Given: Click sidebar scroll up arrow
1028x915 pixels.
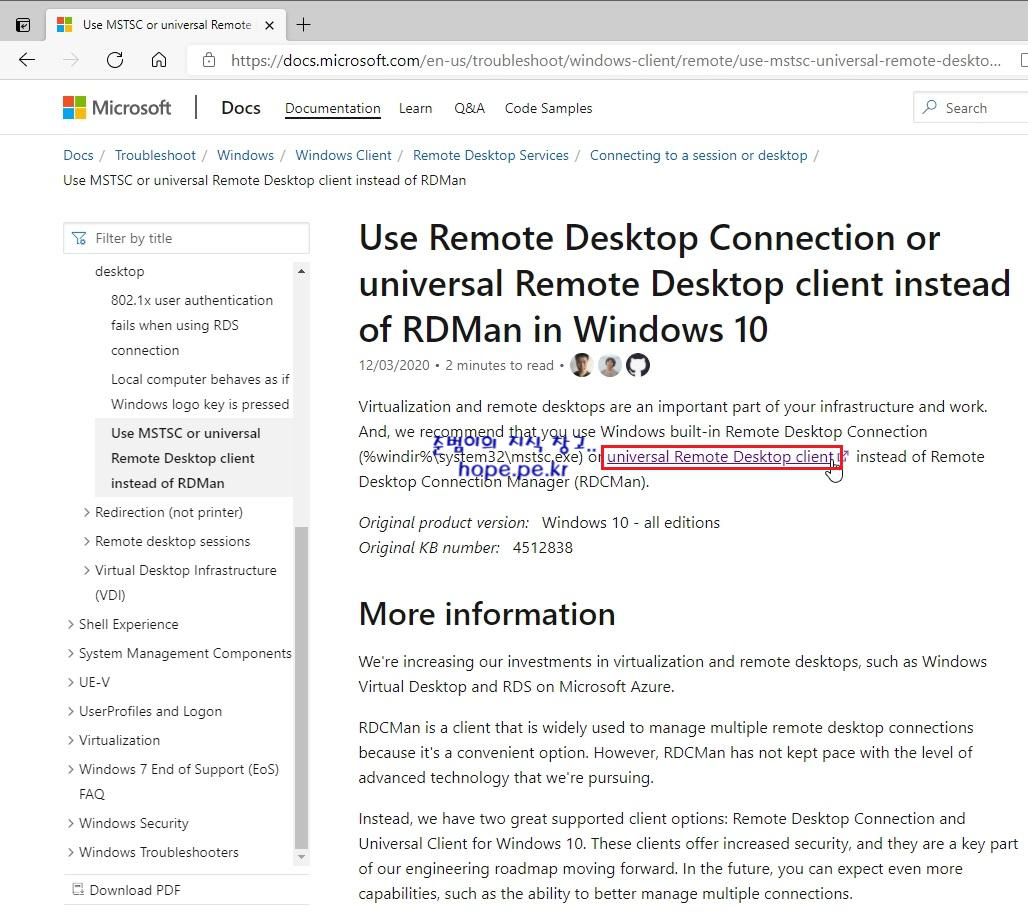Looking at the screenshot, I should coord(301,271).
